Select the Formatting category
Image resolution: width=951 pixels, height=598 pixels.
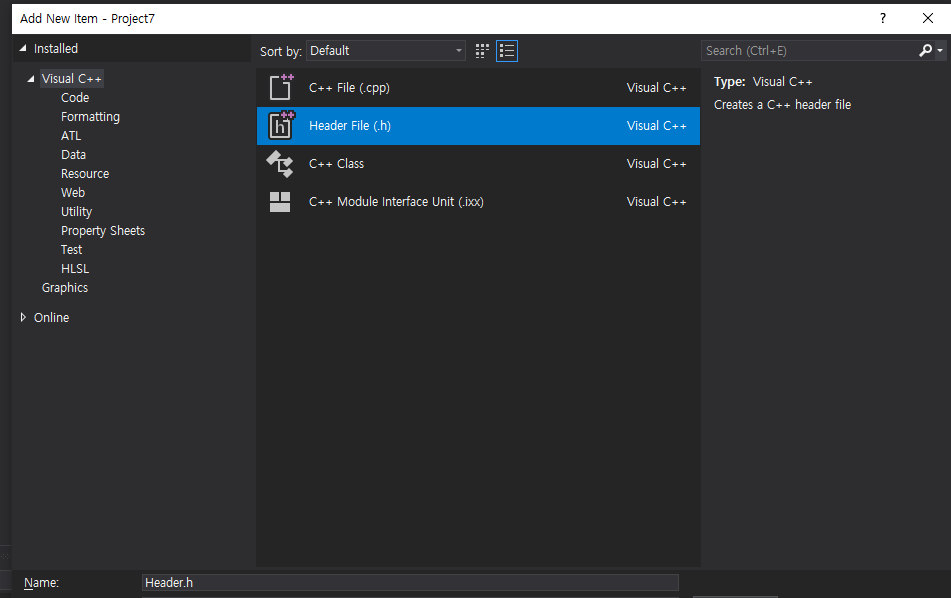click(x=90, y=116)
